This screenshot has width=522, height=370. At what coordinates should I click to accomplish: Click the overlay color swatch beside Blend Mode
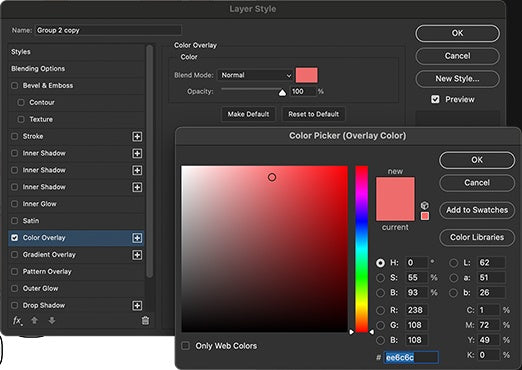click(x=307, y=75)
